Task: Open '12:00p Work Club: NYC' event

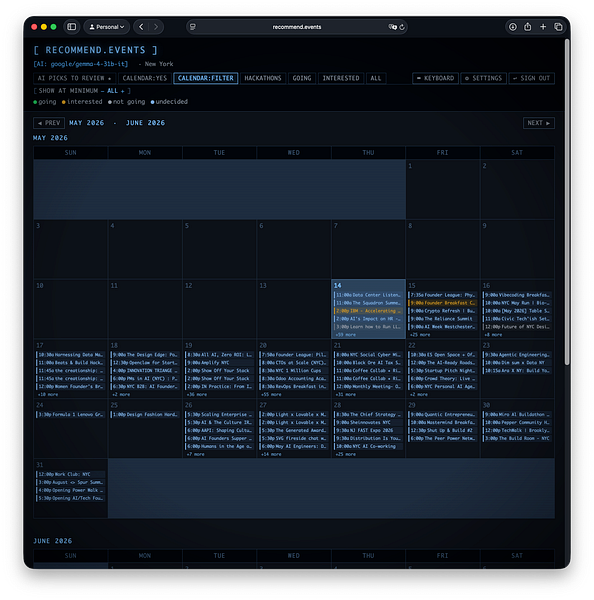Action: [x=70, y=474]
